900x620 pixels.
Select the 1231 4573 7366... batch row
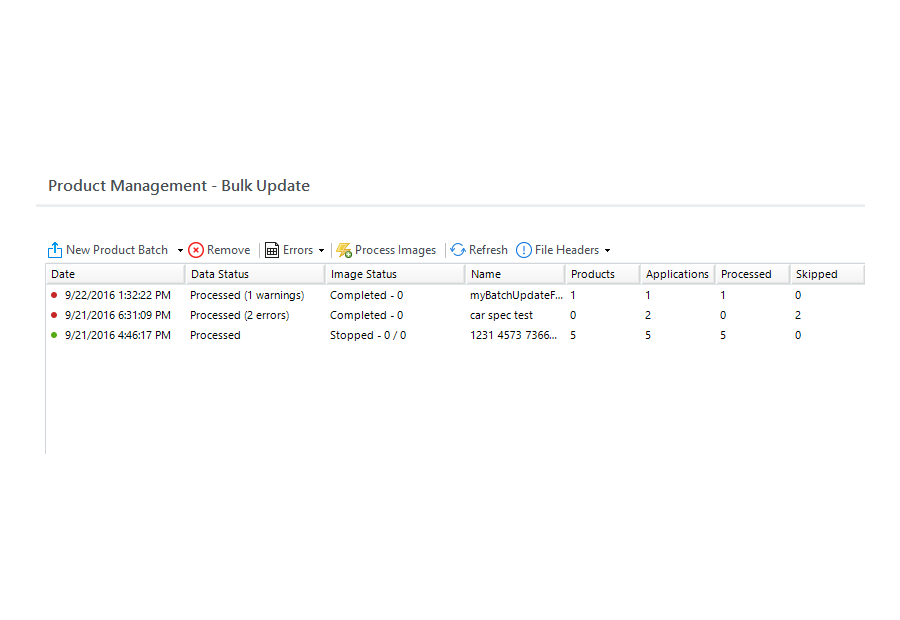tap(455, 335)
